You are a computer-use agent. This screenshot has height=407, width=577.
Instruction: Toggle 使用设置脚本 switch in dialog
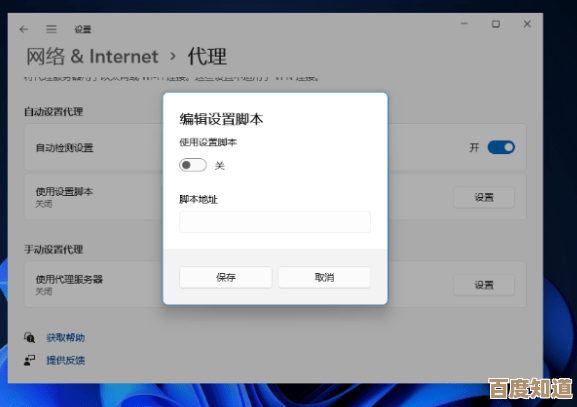pos(193,165)
